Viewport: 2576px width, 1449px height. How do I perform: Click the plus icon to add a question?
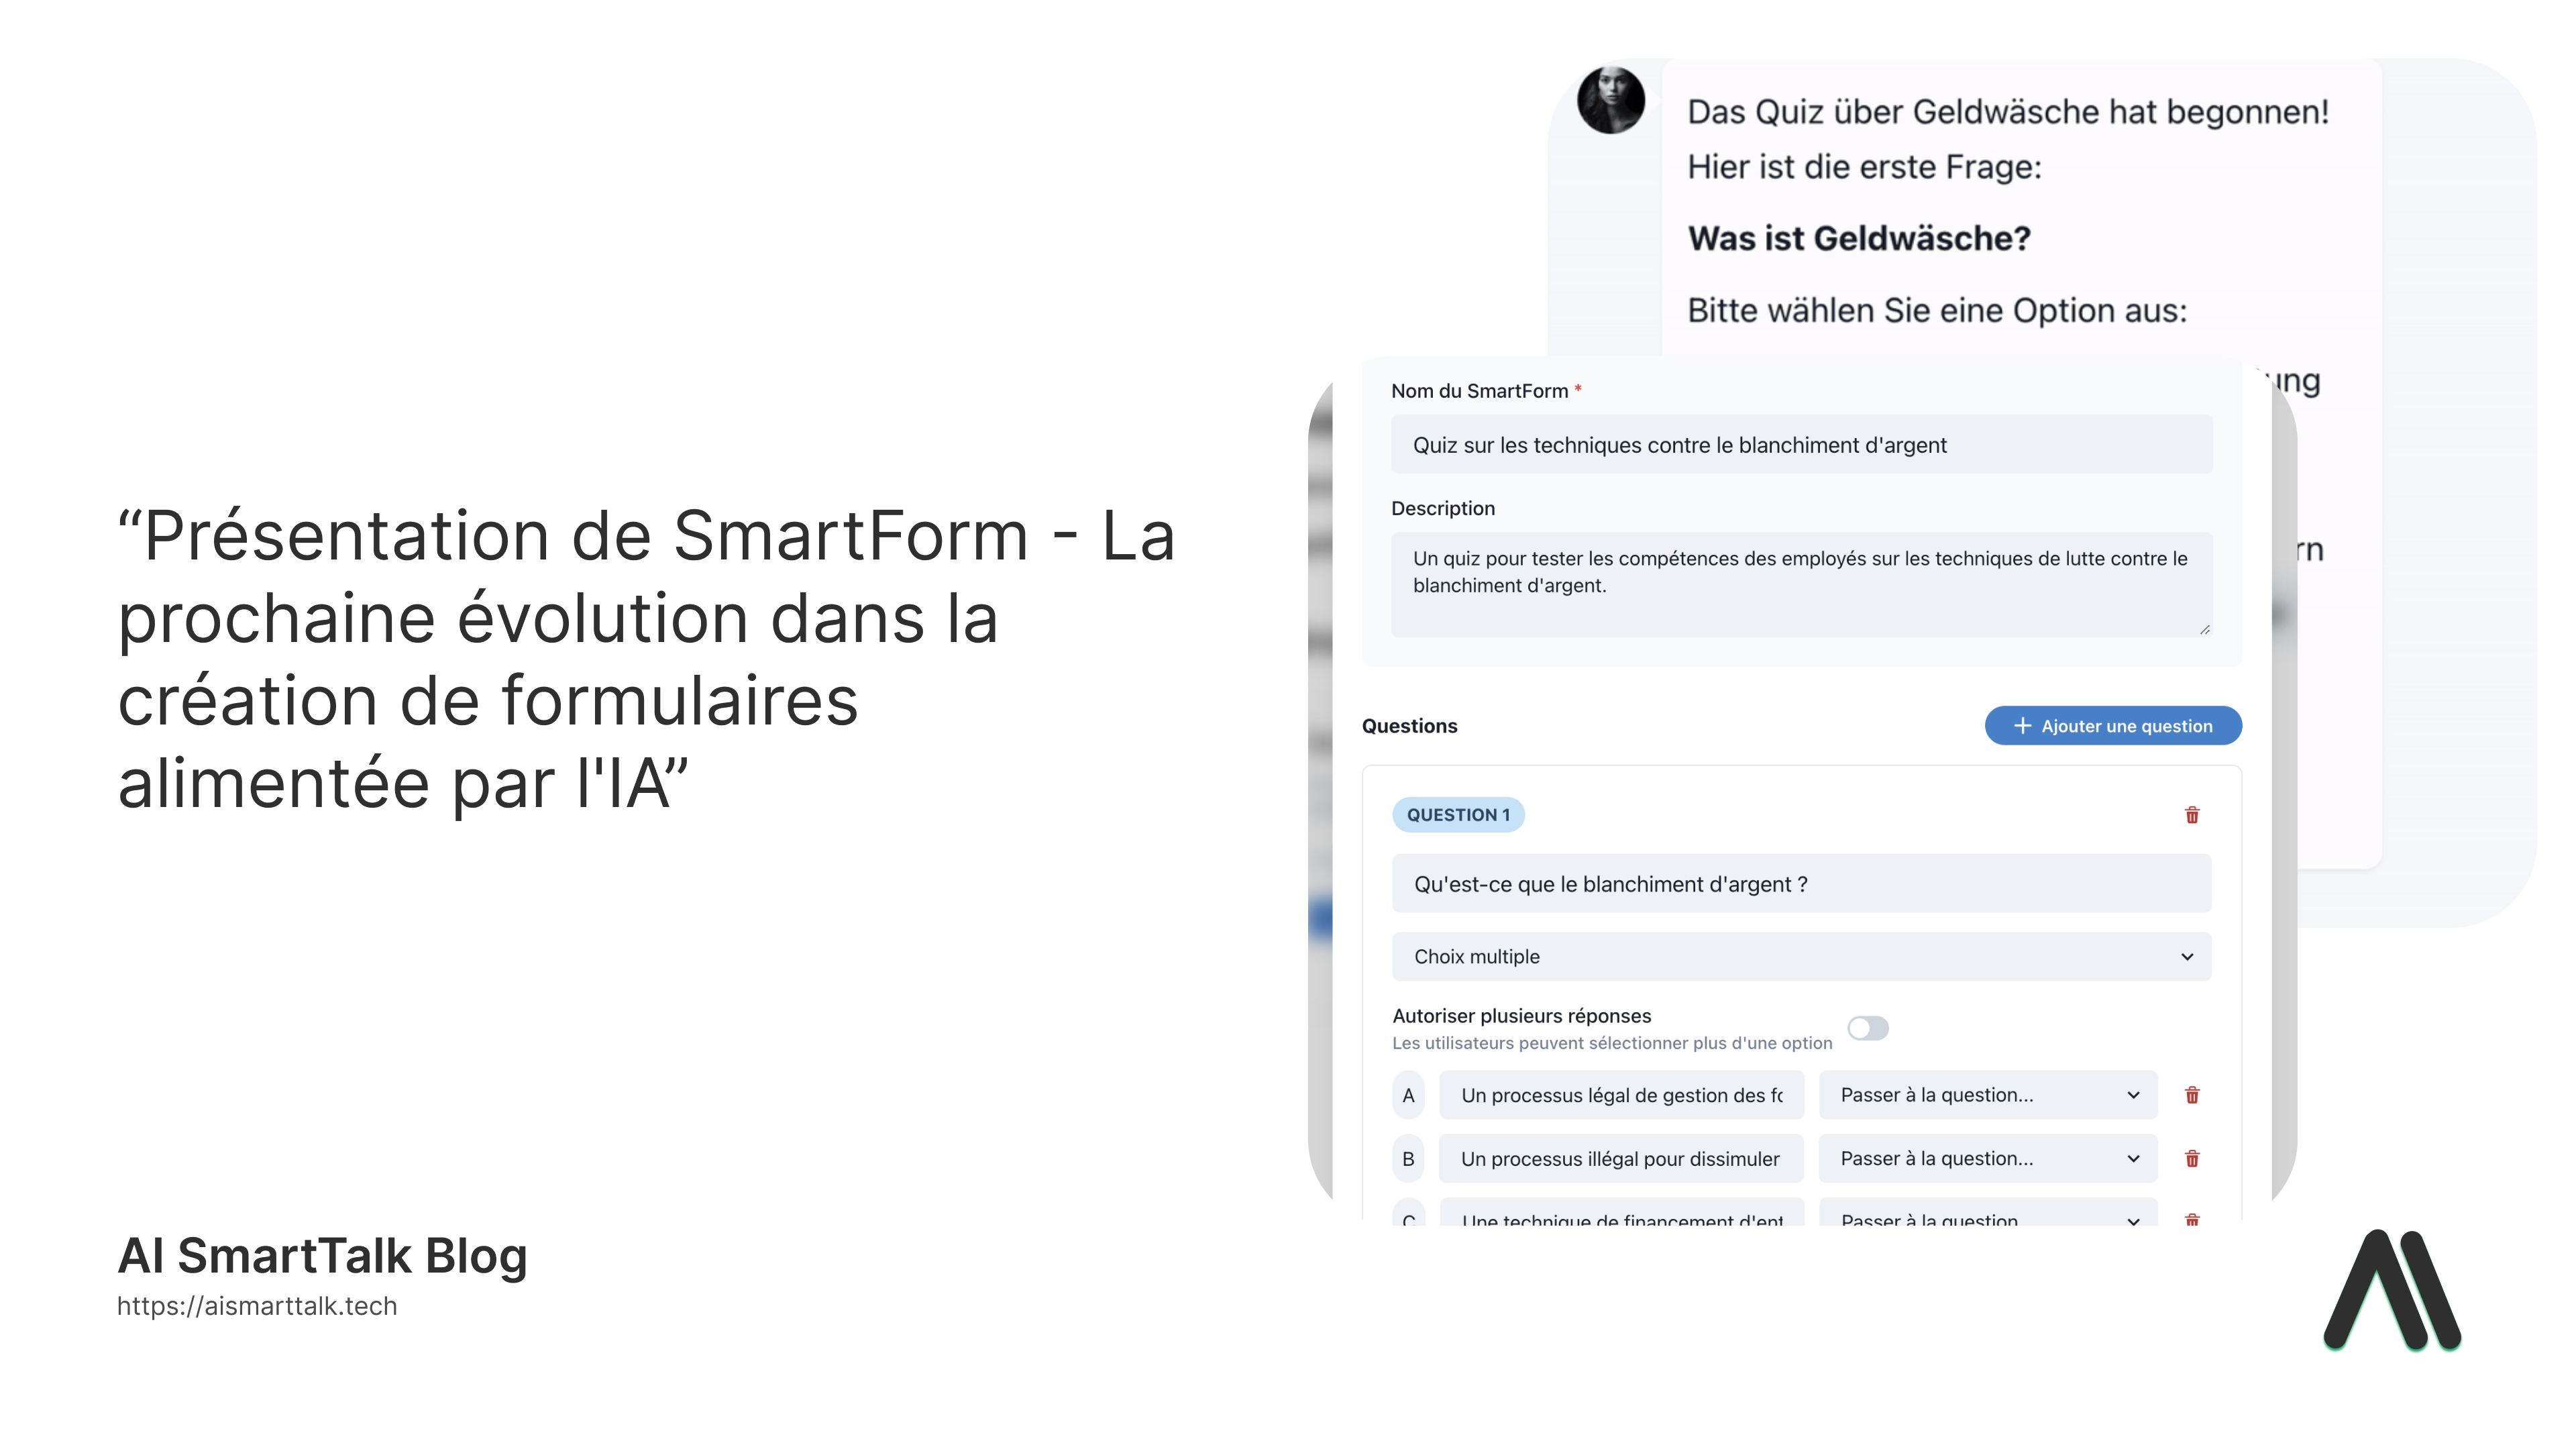pyautogui.click(x=2022, y=725)
